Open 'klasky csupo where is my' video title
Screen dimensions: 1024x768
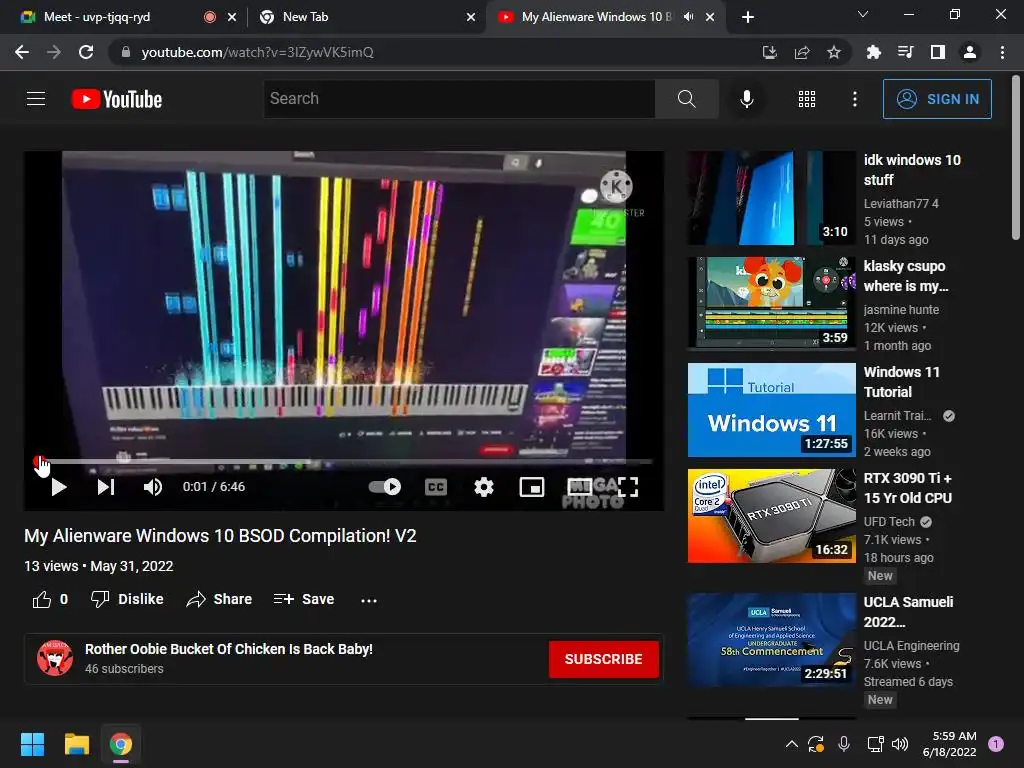[905, 276]
